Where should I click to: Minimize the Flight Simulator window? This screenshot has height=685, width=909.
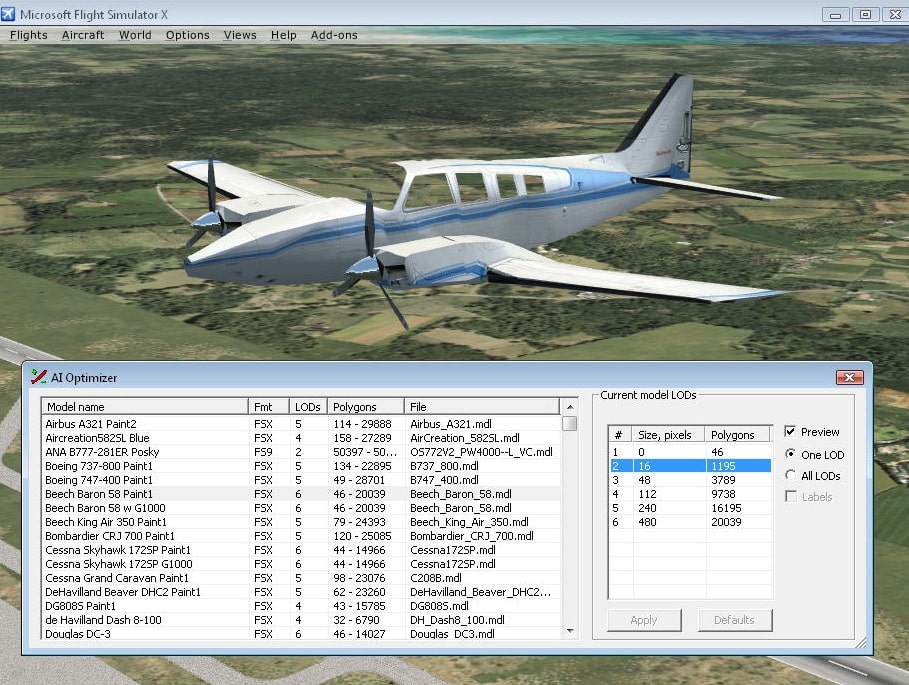click(837, 14)
